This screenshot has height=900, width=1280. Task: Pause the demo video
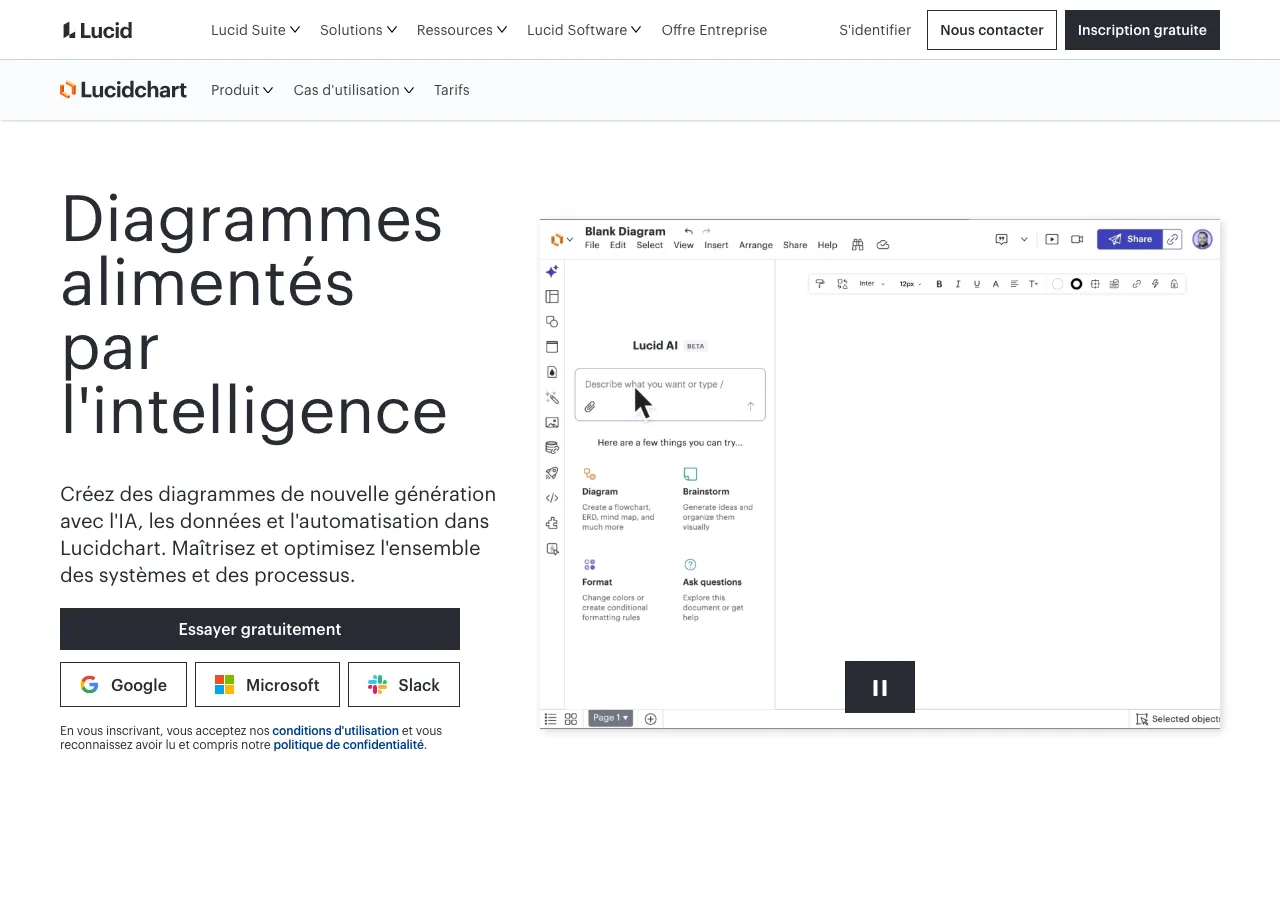click(880, 687)
